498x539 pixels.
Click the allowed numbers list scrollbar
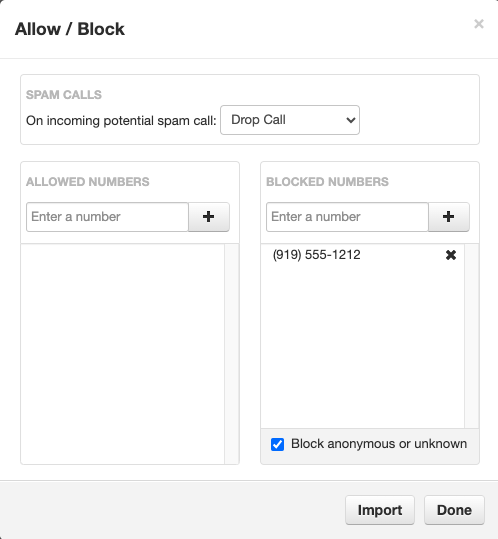point(232,354)
